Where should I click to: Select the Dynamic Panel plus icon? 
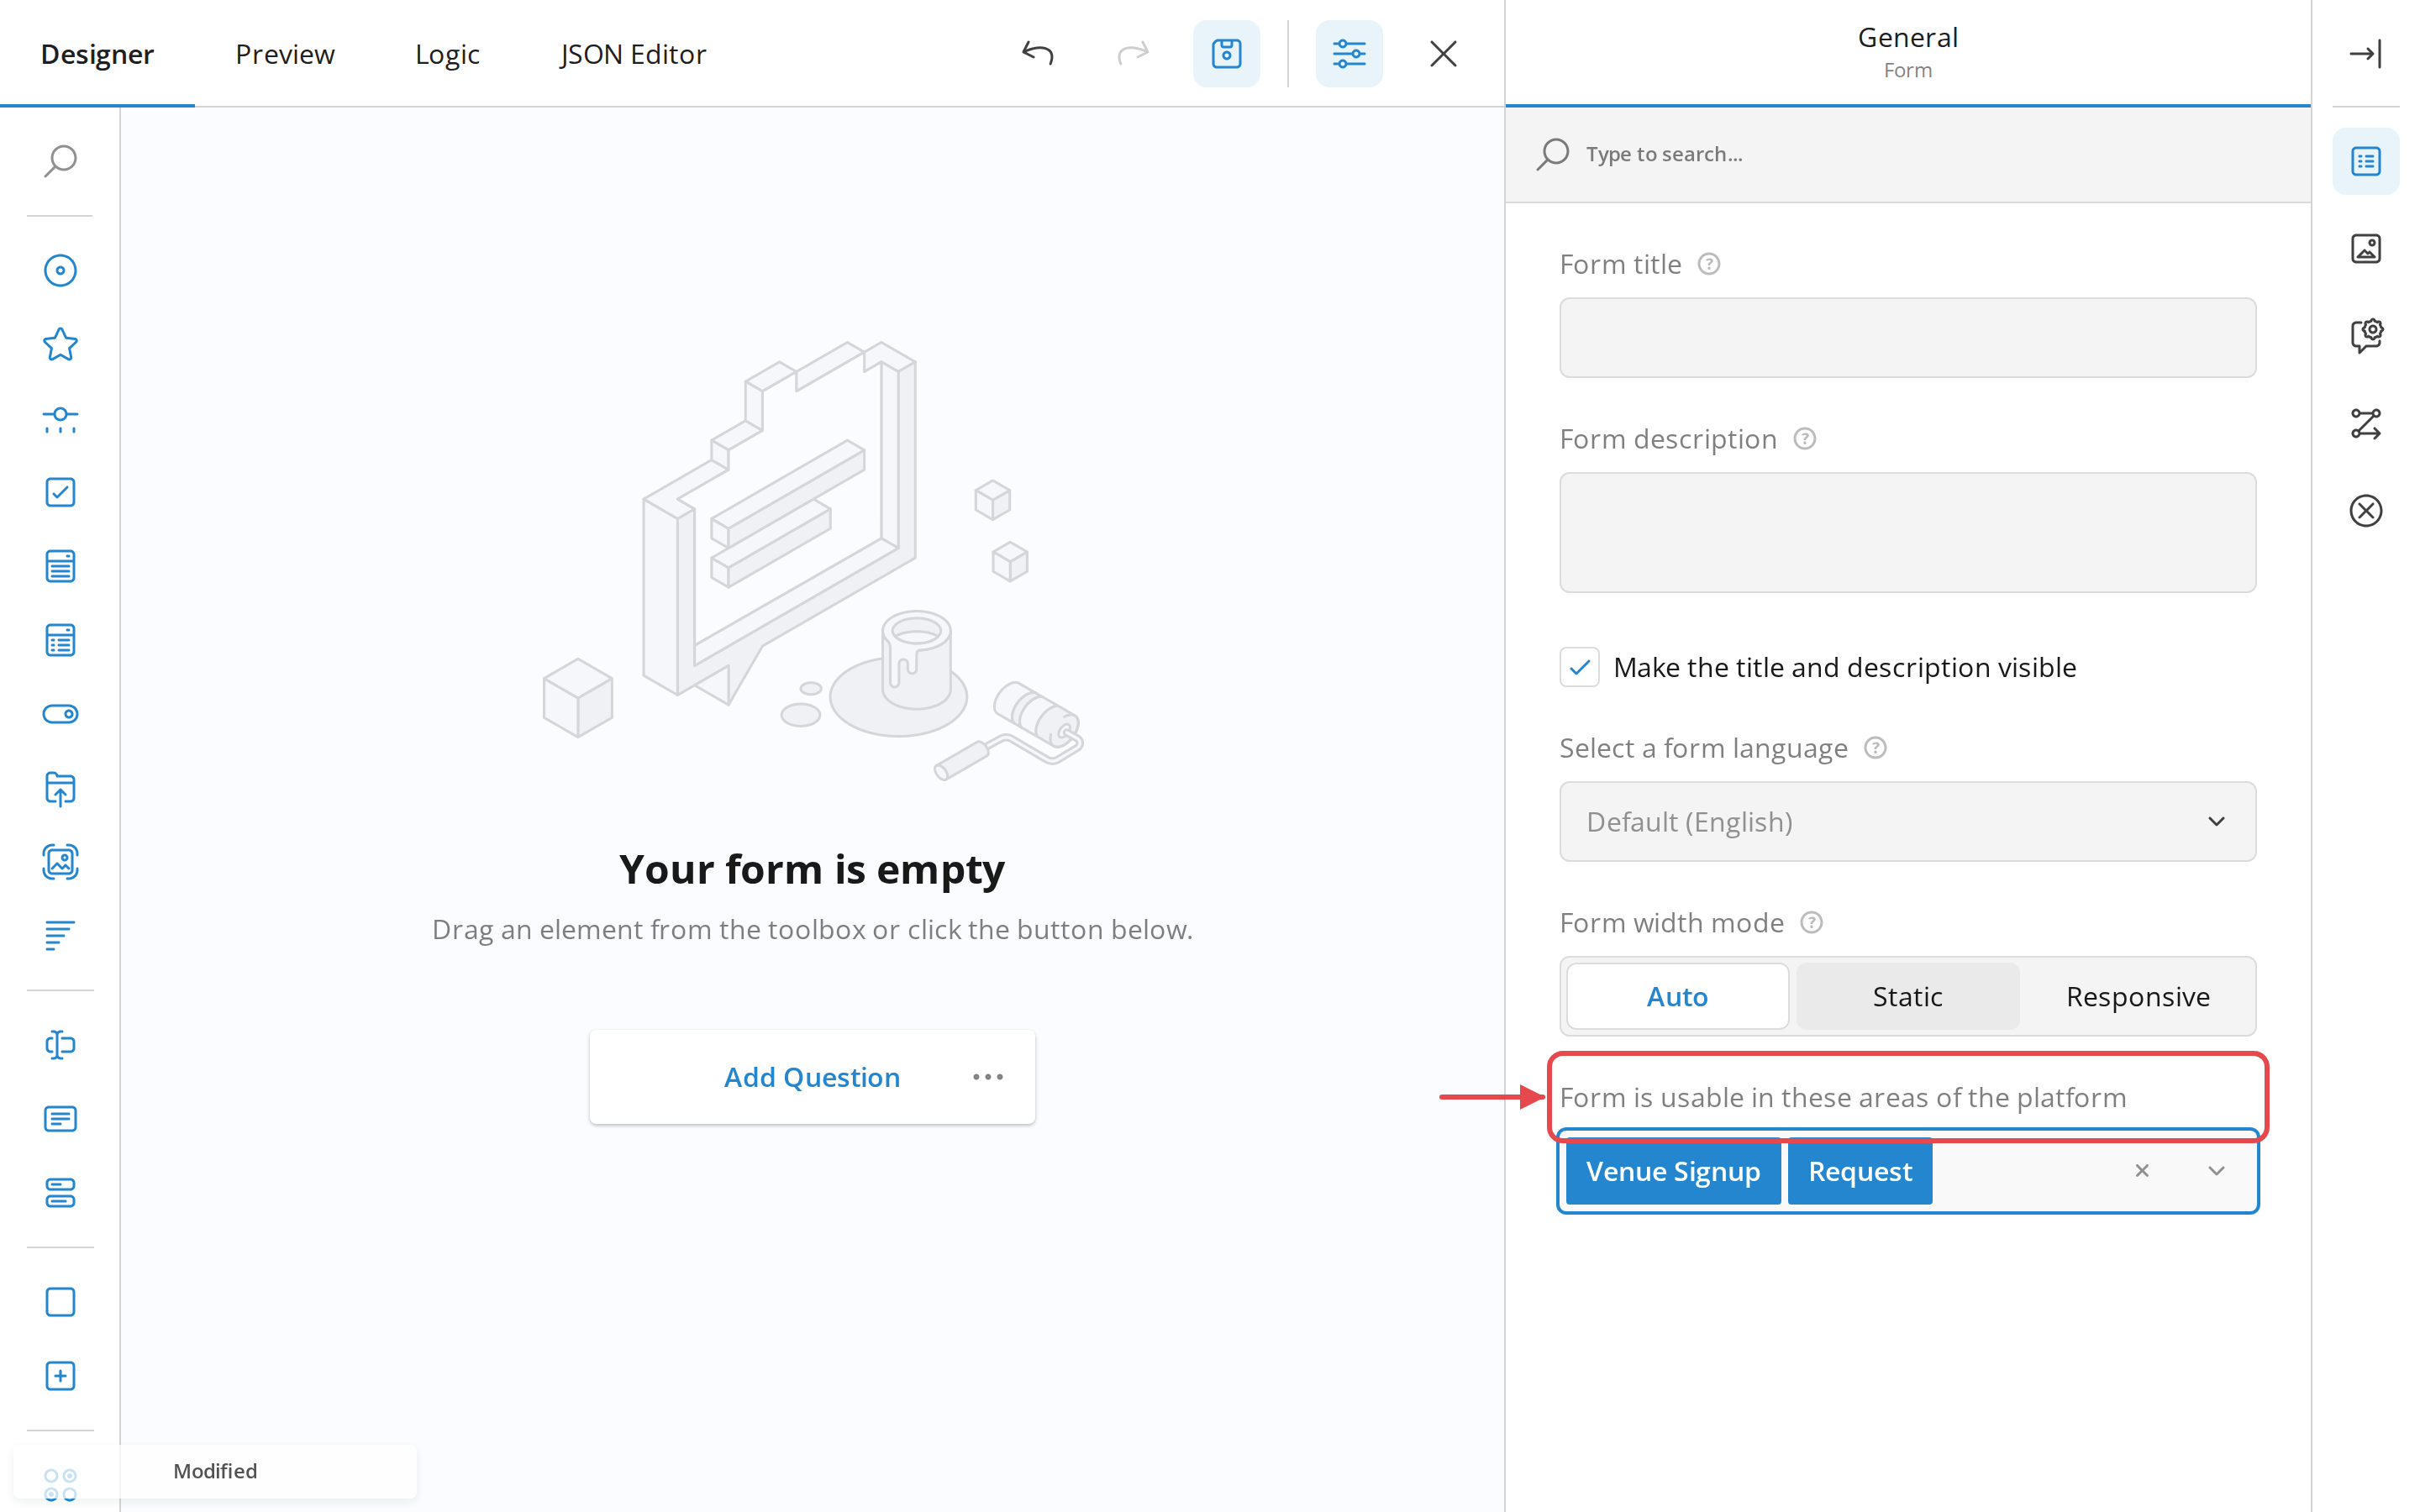(60, 1376)
